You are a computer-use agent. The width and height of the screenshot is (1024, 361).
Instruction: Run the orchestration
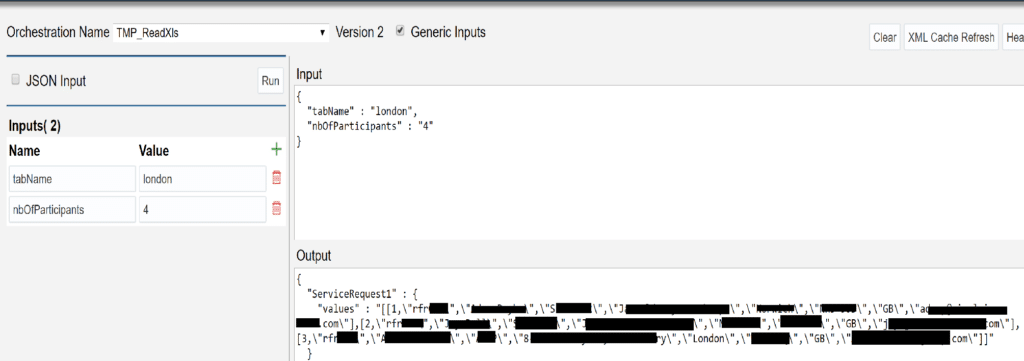[x=270, y=81]
